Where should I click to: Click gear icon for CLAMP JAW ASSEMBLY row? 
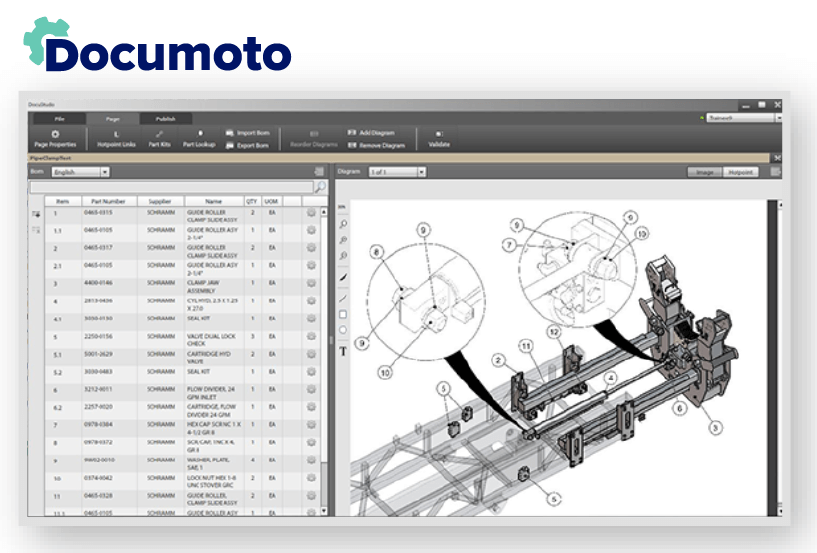pos(311,283)
